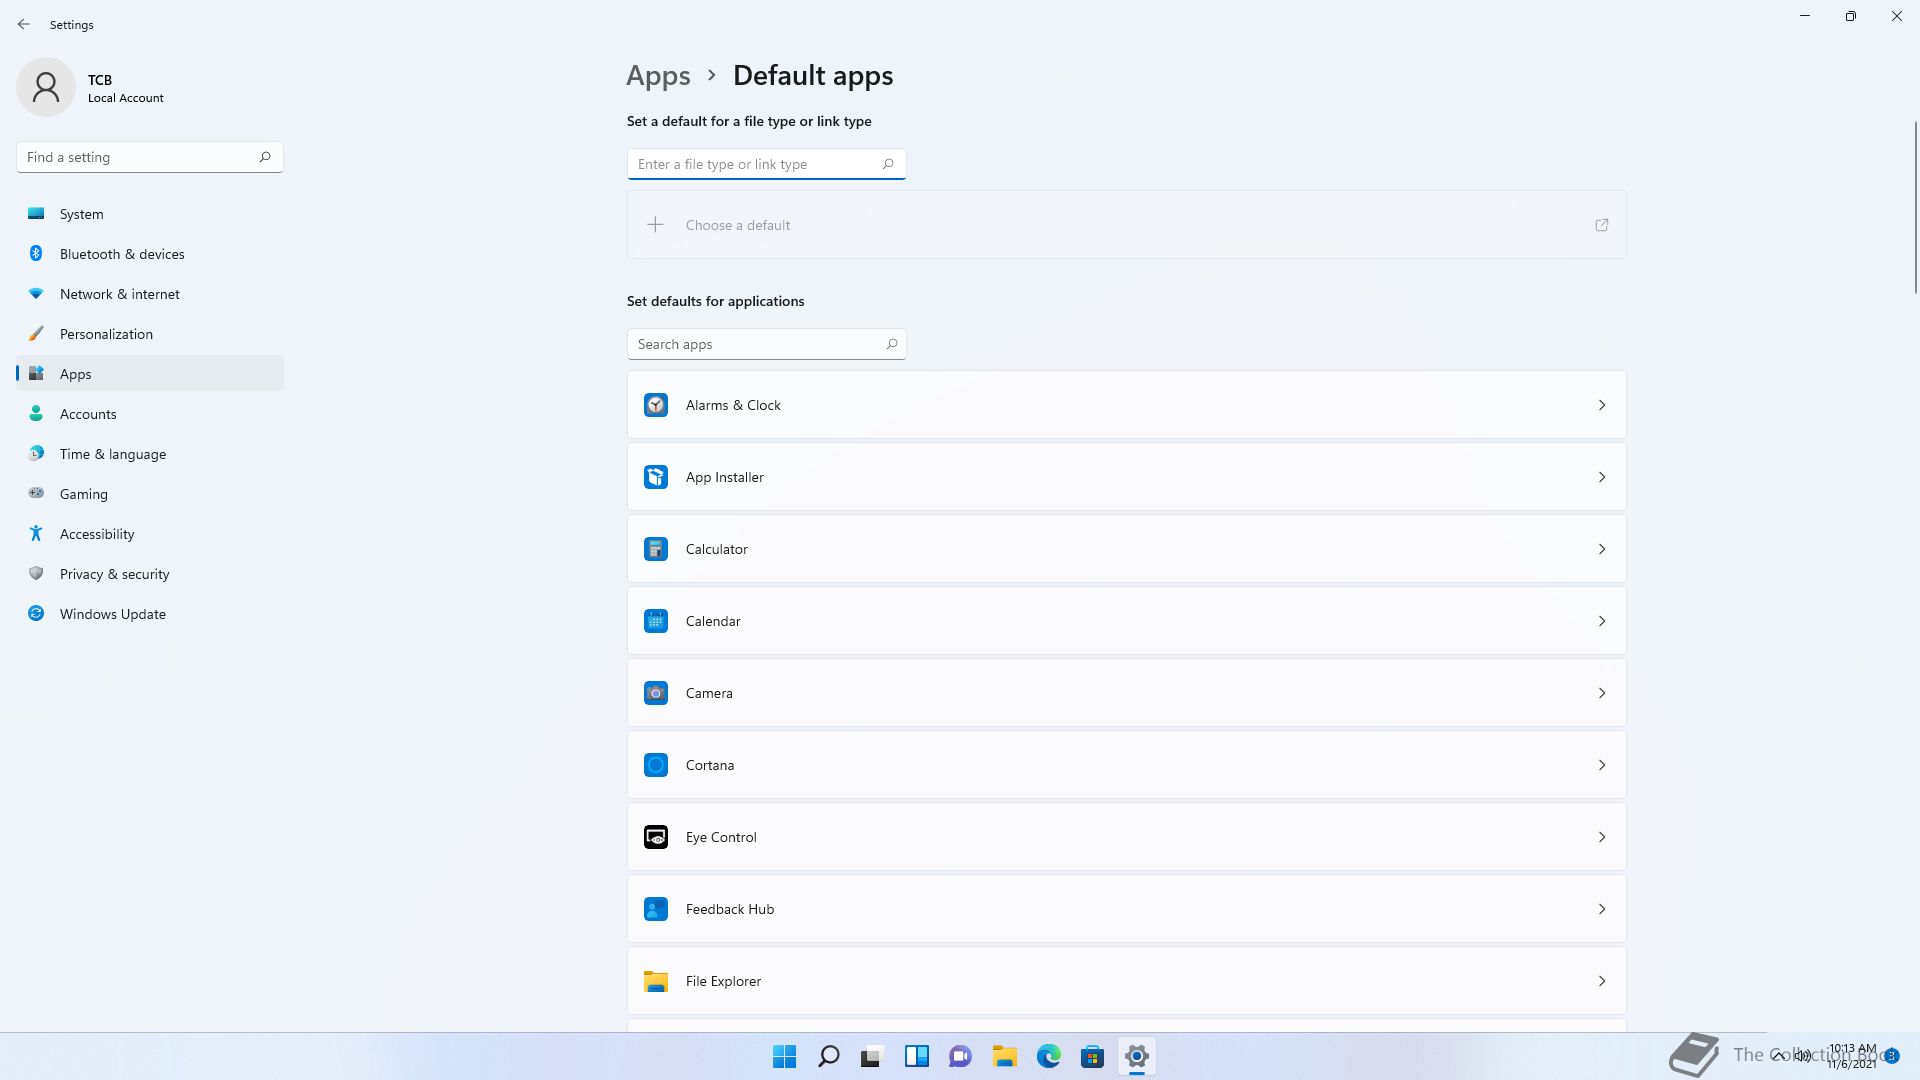1920x1080 pixels.
Task: Expand the App Installer chevron
Action: pos(1602,477)
